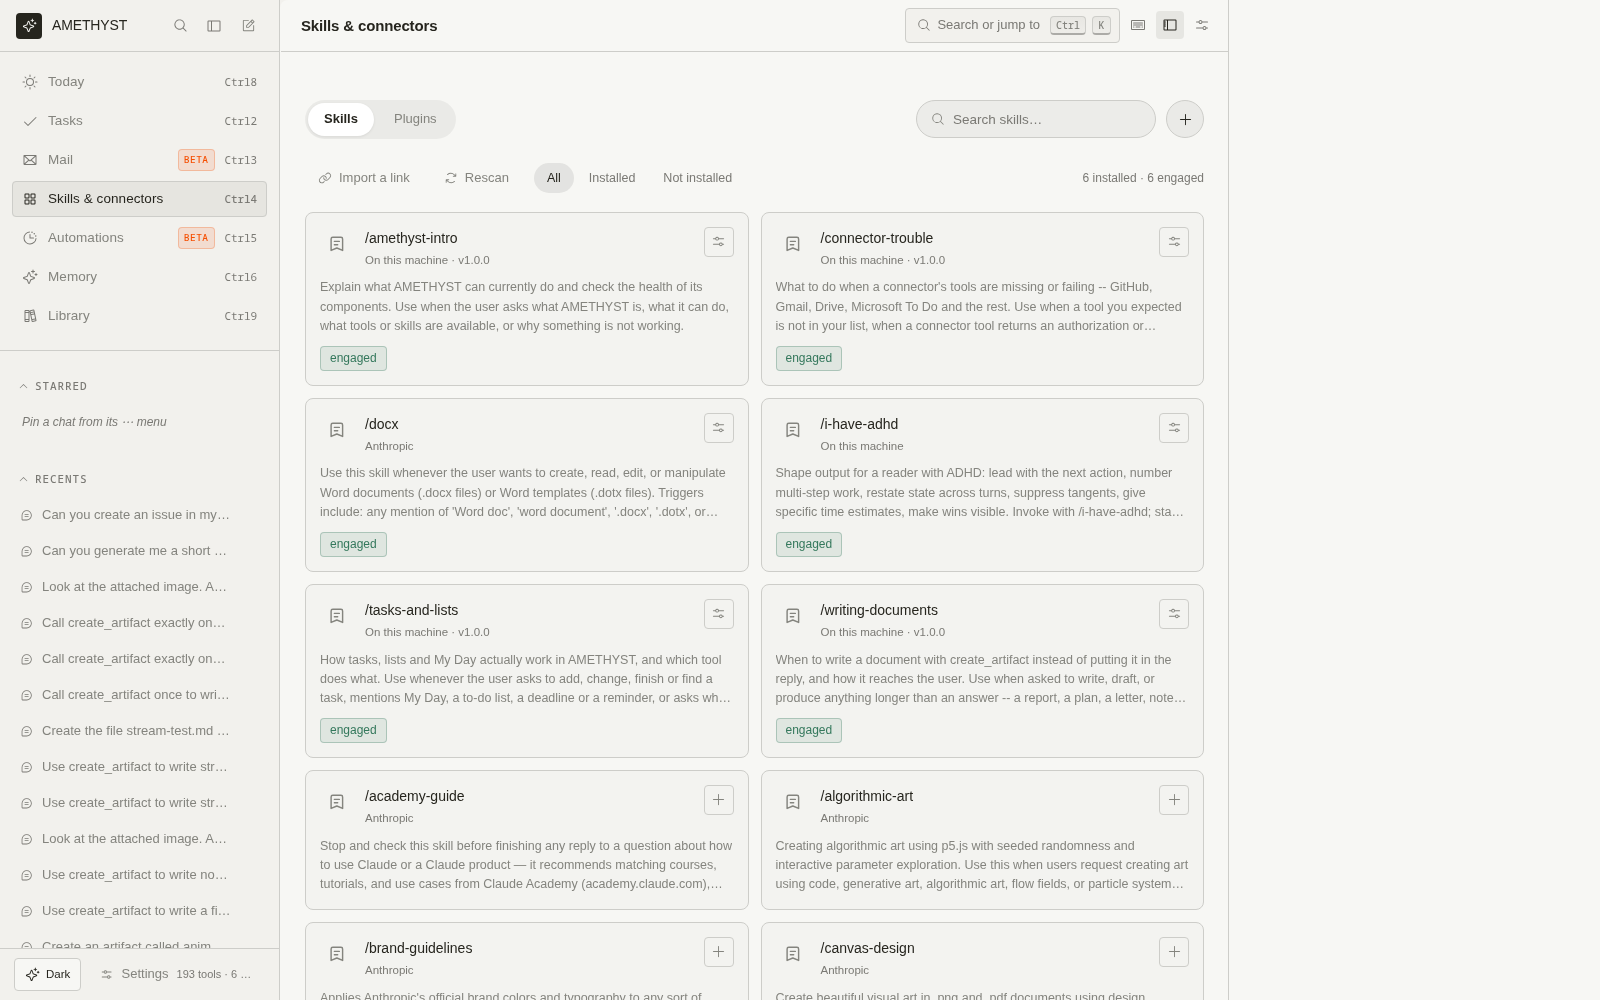Install /algorithmic-art skill with plus icon
The width and height of the screenshot is (1600, 1000).
pyautogui.click(x=1174, y=800)
